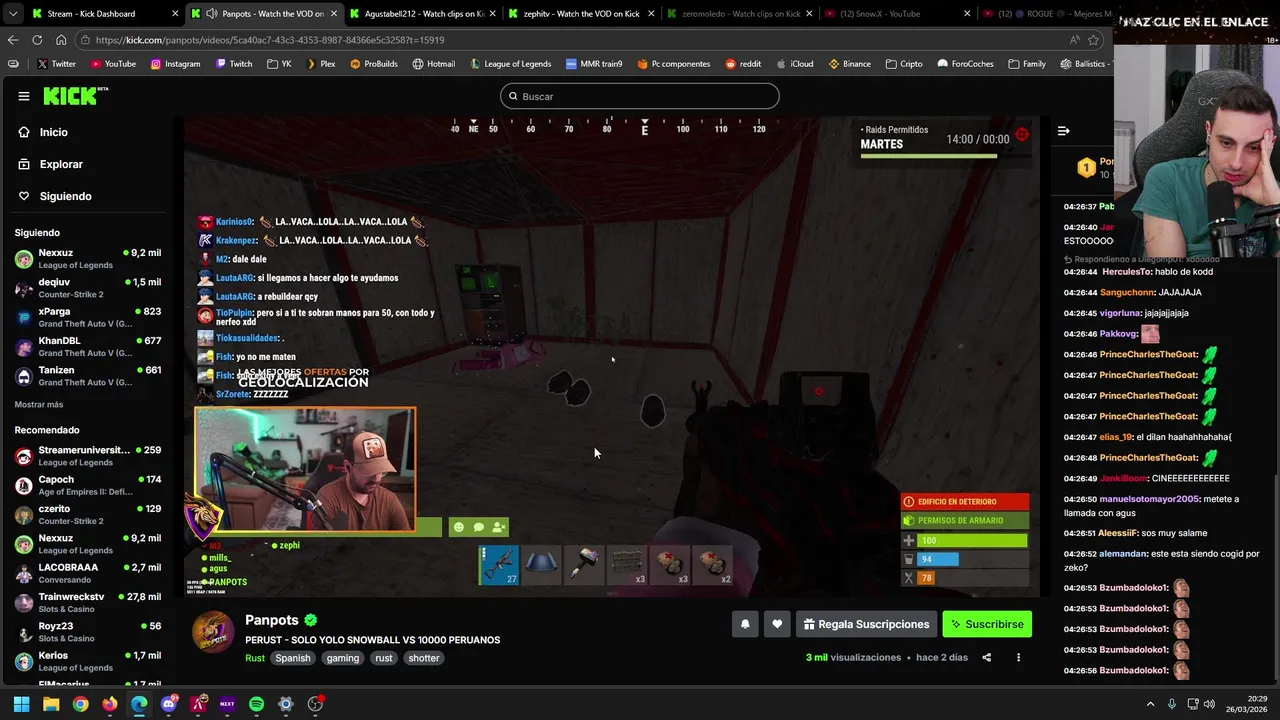Follow Panpots with the heart icon
This screenshot has height=720, width=1280.
[777, 624]
